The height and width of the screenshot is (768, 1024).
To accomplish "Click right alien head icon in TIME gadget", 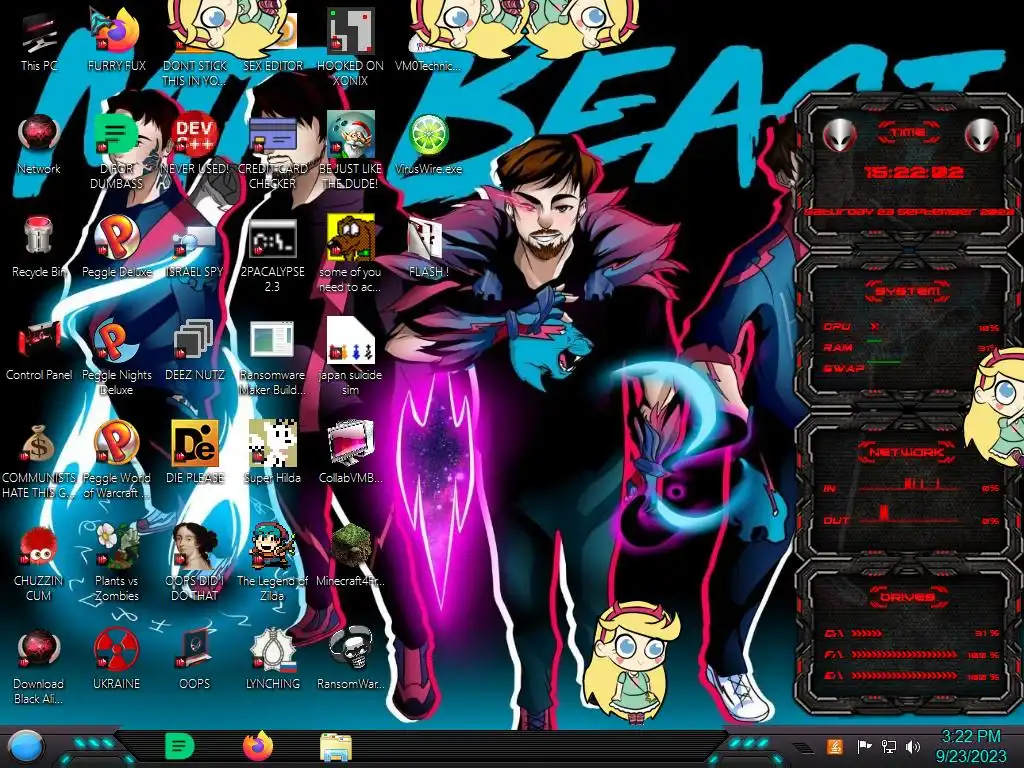I will click(x=982, y=136).
